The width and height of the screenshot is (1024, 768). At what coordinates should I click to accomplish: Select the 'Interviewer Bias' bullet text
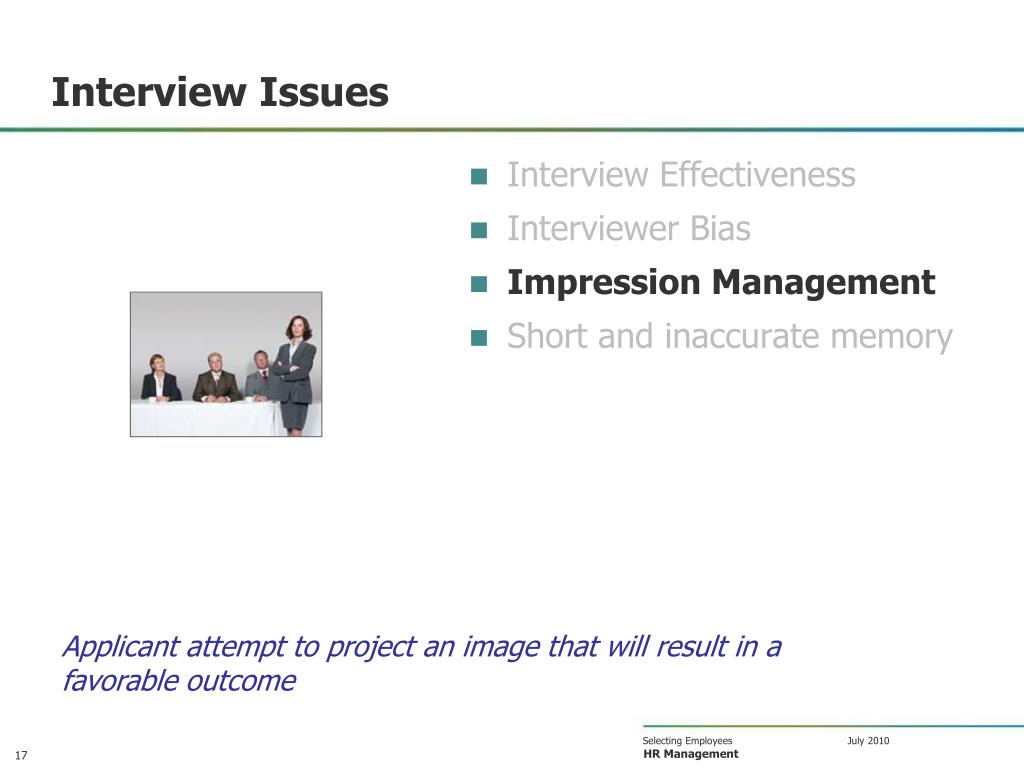tap(629, 229)
